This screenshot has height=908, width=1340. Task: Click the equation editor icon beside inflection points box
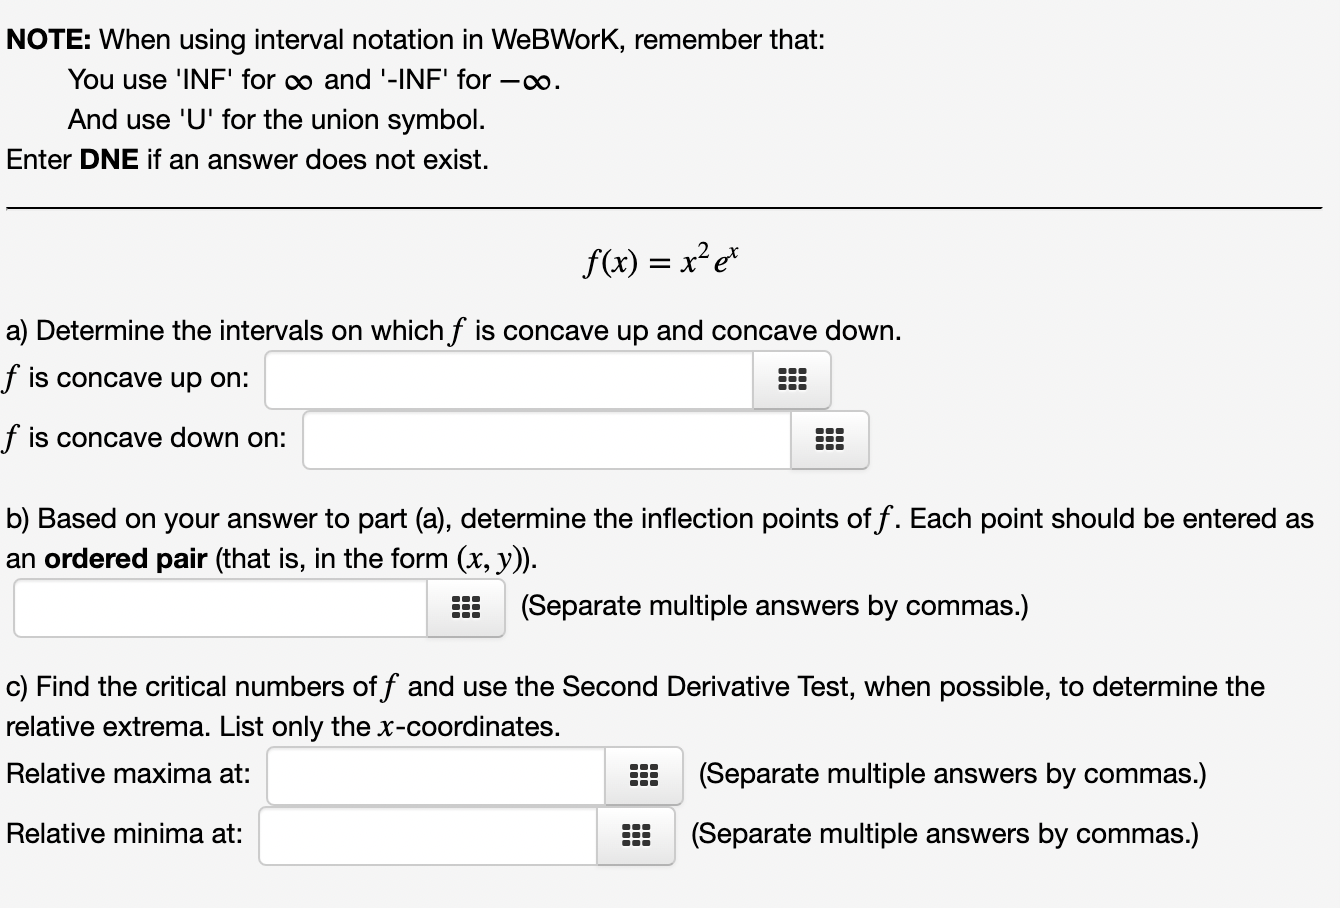click(x=466, y=606)
